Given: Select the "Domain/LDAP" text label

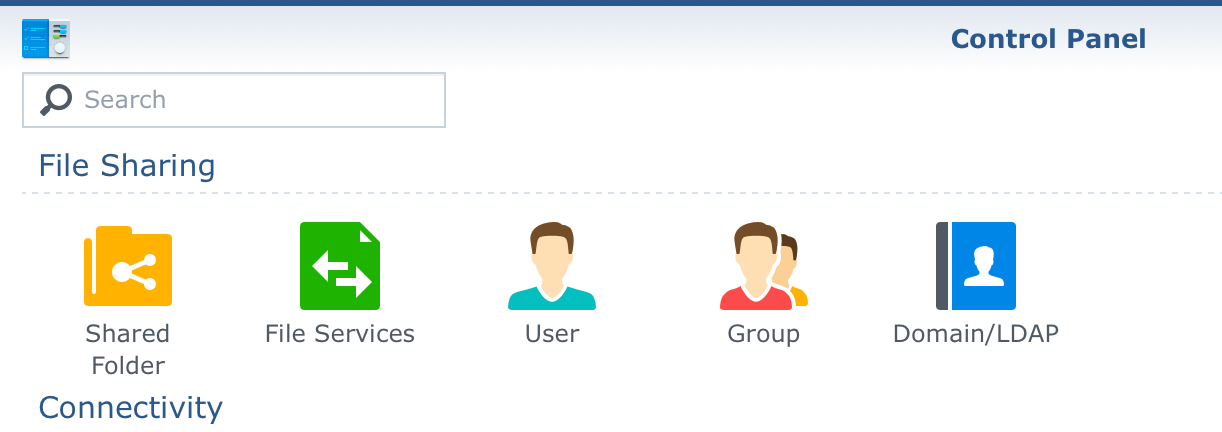Looking at the screenshot, I should [x=976, y=334].
